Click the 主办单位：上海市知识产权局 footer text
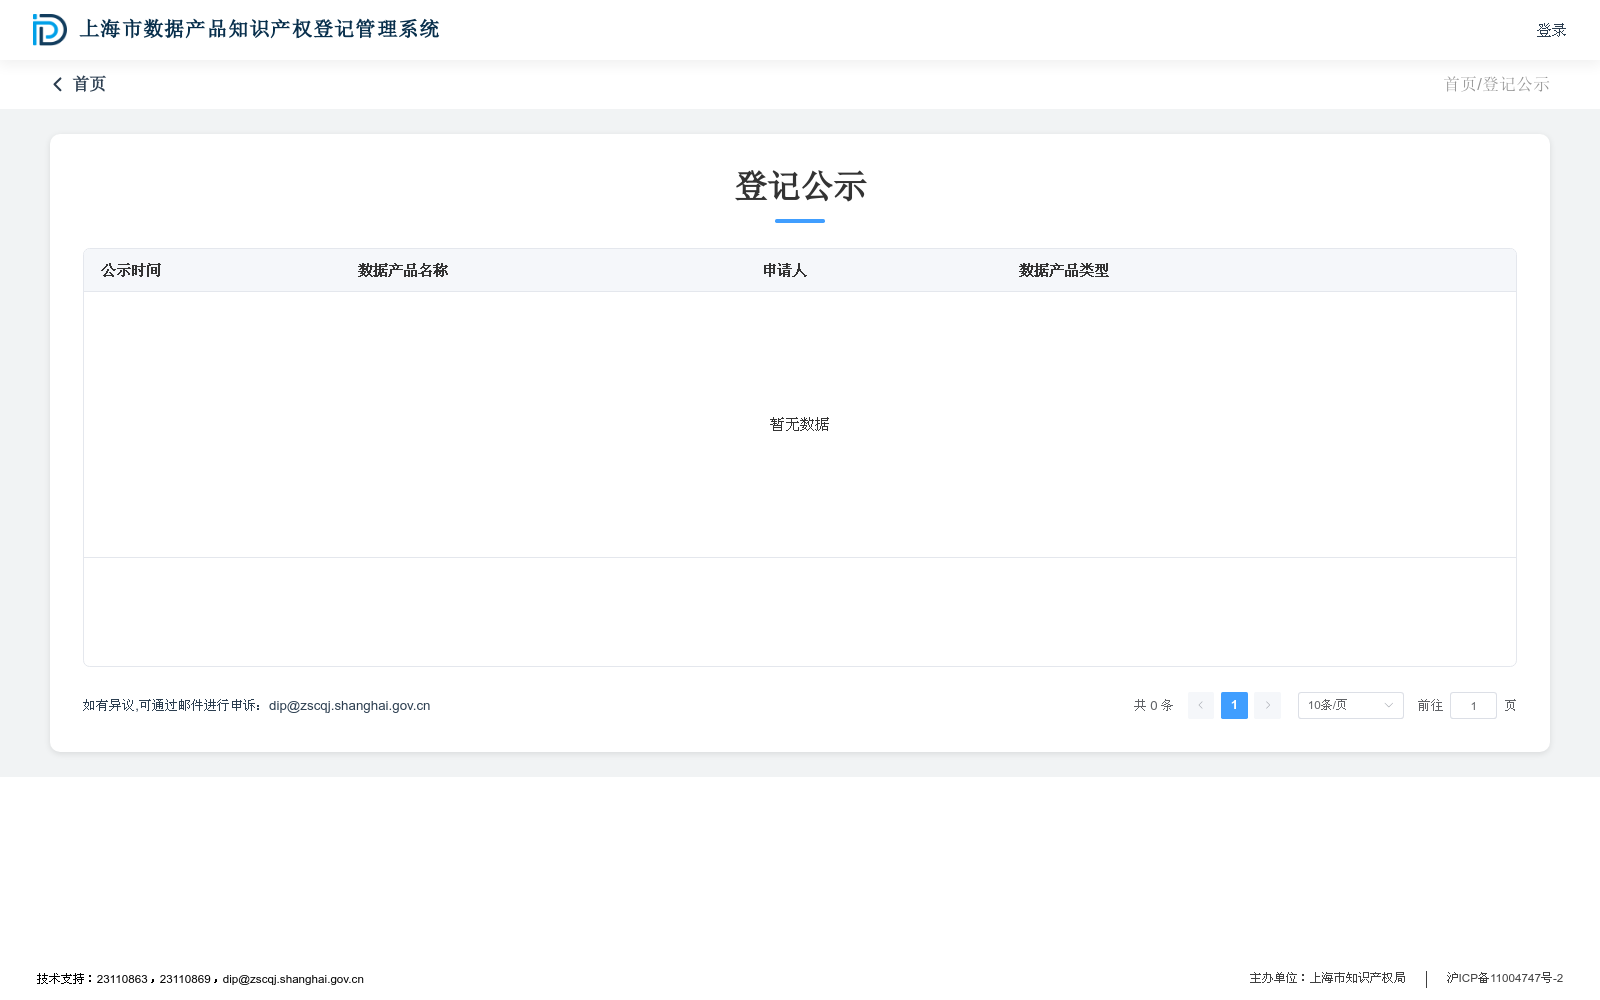 pos(1327,978)
